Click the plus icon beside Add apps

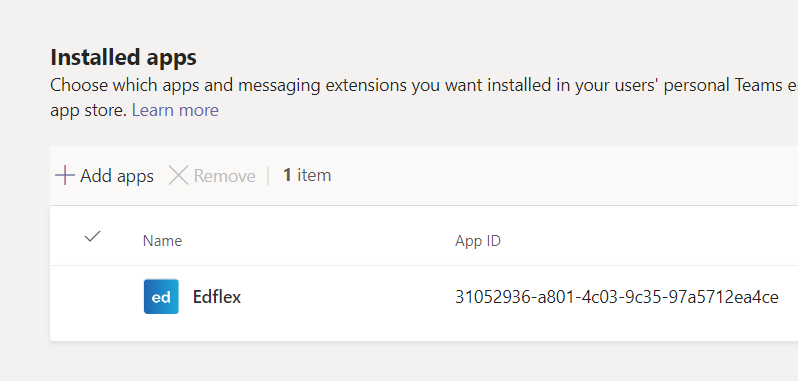tap(65, 175)
